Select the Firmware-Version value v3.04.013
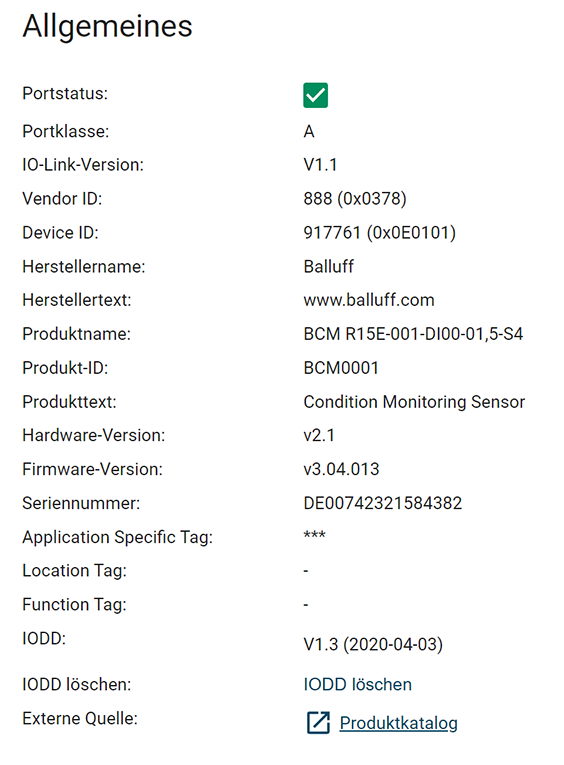Screen dimensions: 564x765 (341, 469)
